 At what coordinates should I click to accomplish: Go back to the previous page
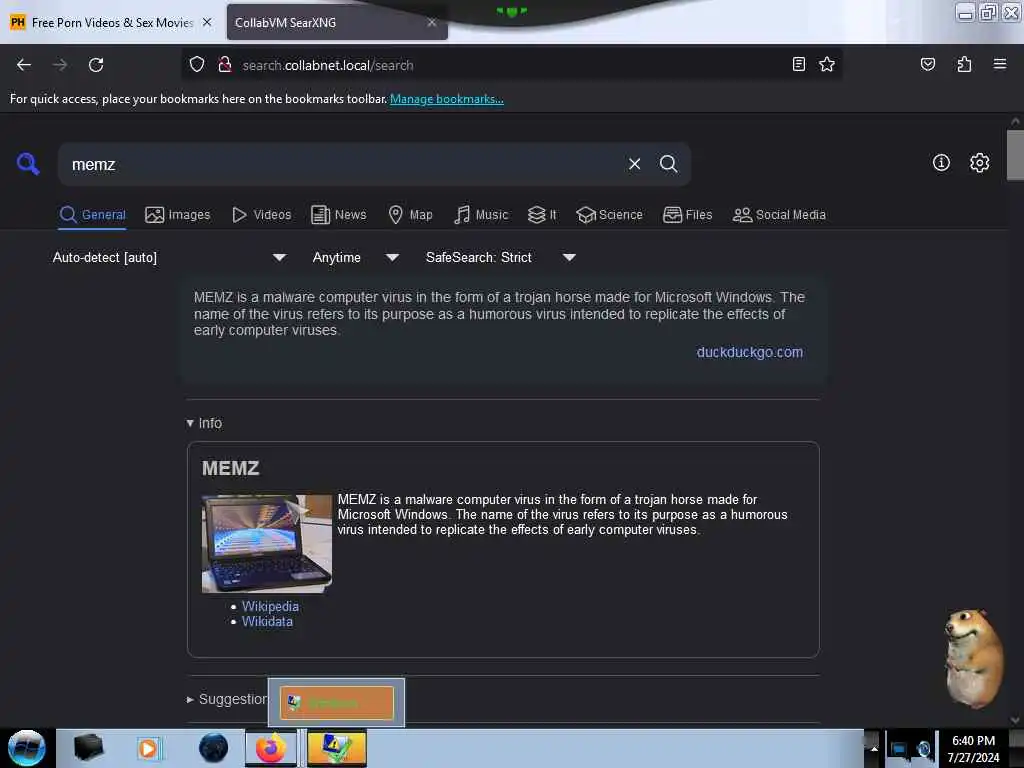pos(24,65)
